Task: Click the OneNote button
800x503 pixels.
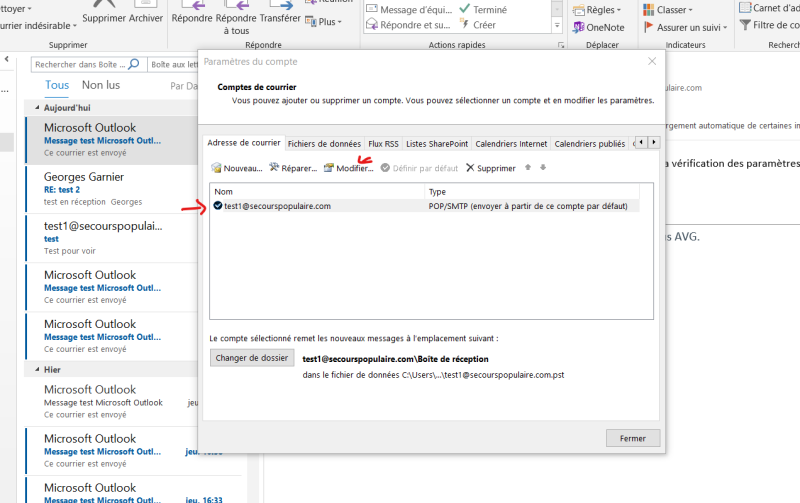Action: point(598,28)
